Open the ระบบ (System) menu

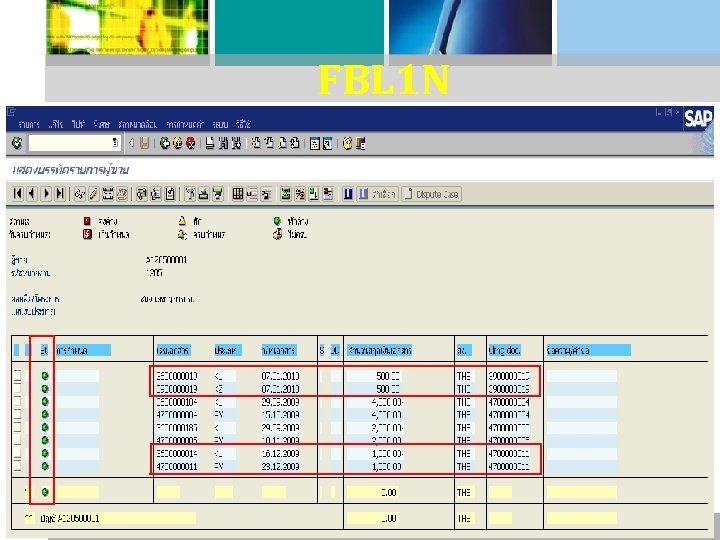point(220,124)
